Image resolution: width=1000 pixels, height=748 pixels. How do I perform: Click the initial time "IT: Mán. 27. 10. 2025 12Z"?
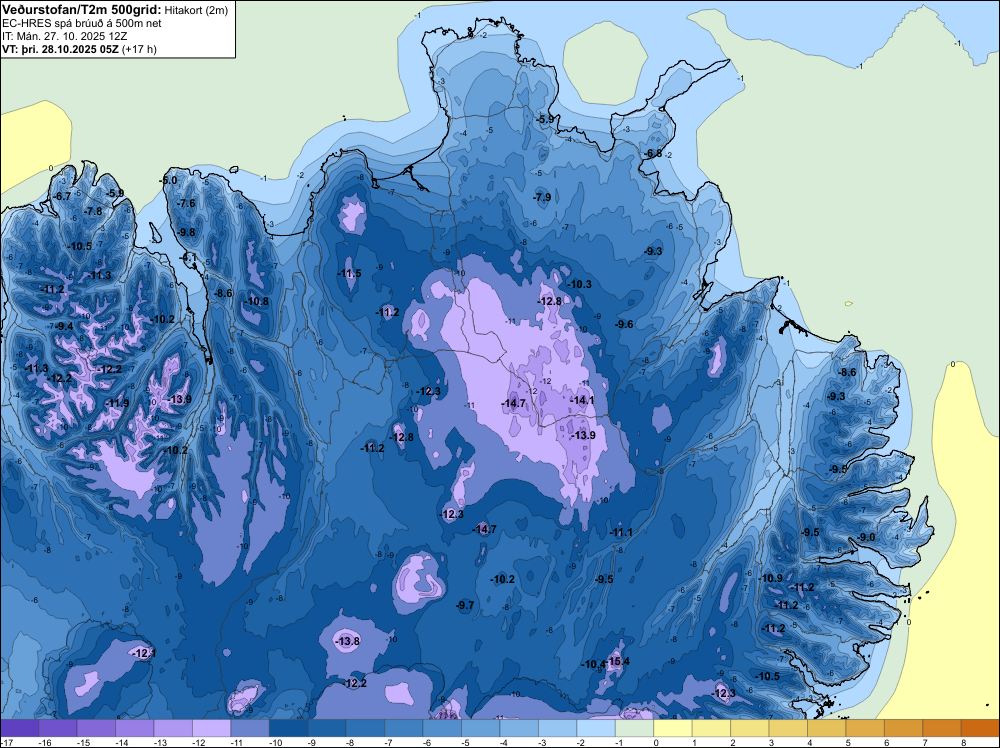pyautogui.click(x=64, y=36)
